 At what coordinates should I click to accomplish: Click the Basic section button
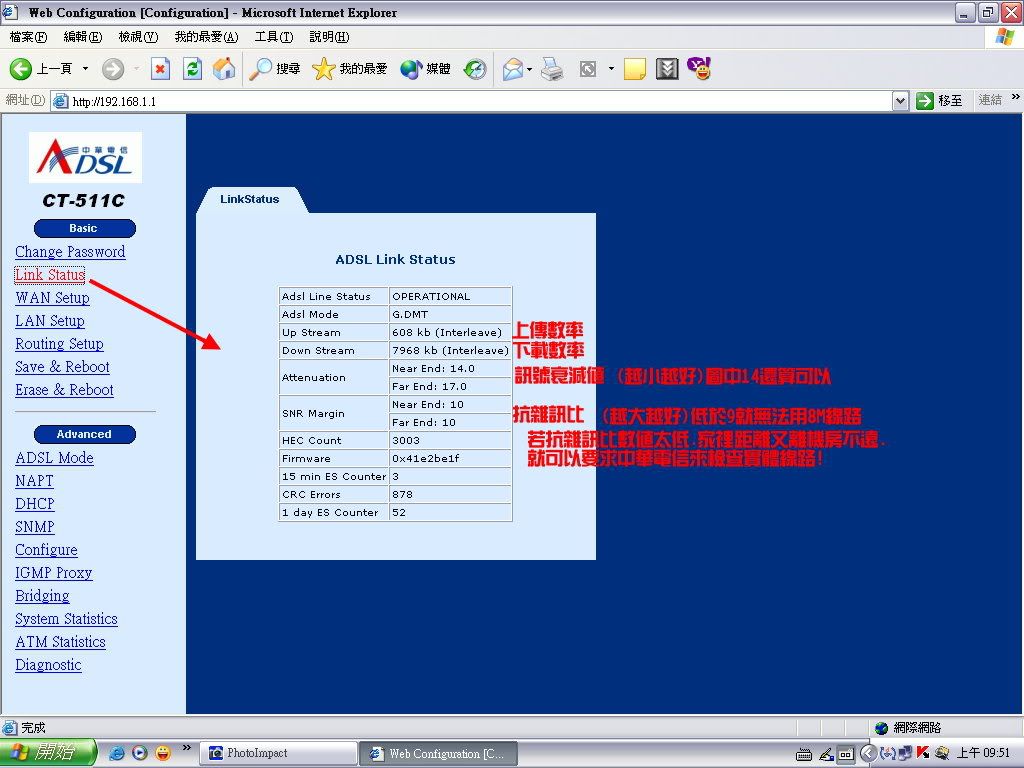(x=84, y=228)
